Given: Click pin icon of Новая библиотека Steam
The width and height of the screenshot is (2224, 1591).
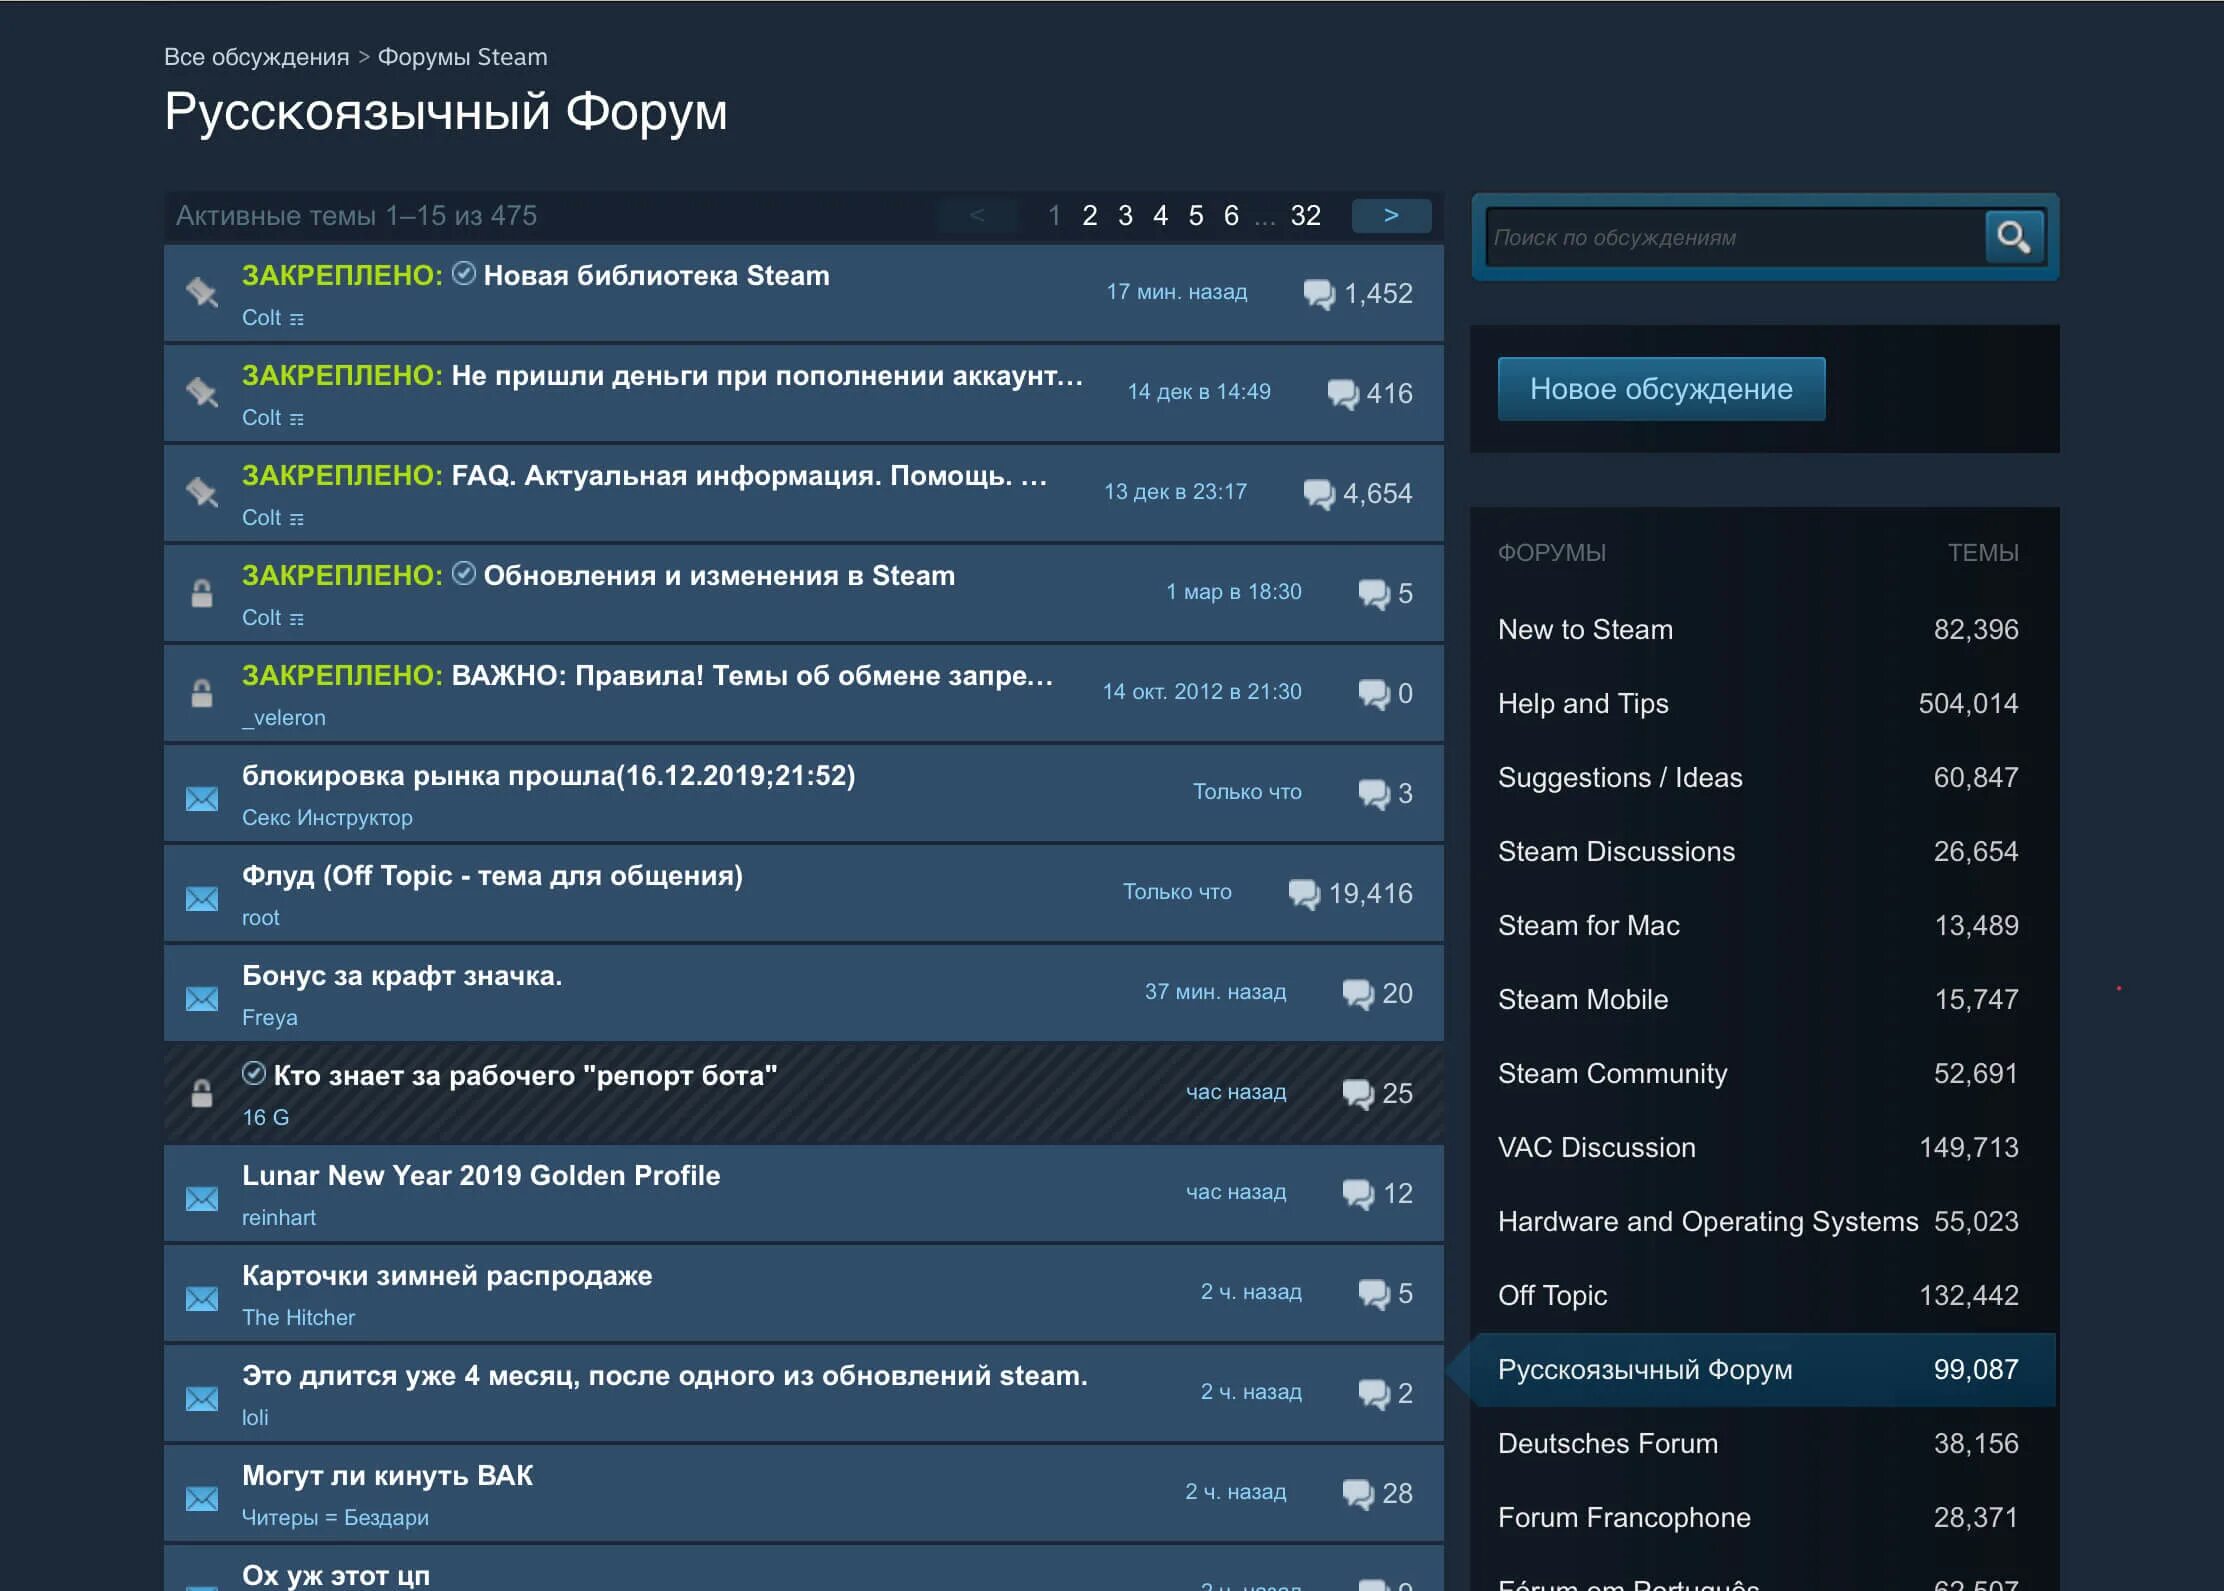Looking at the screenshot, I should tap(202, 292).
